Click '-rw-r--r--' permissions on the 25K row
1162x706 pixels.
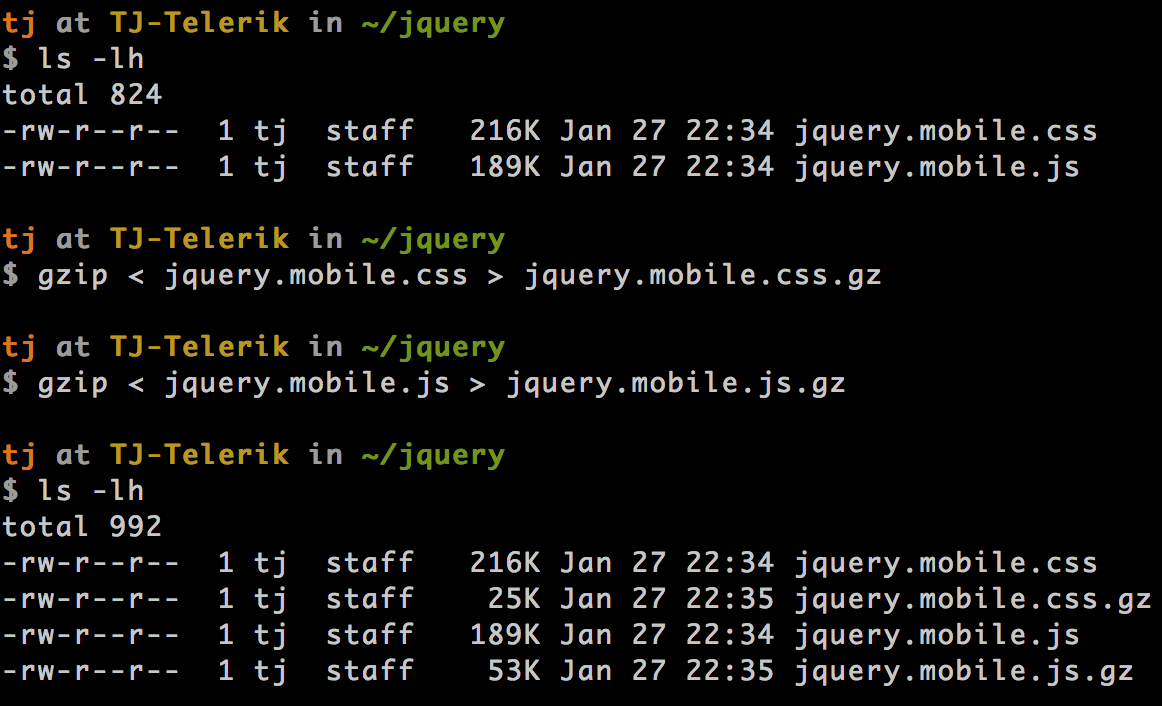click(90, 599)
